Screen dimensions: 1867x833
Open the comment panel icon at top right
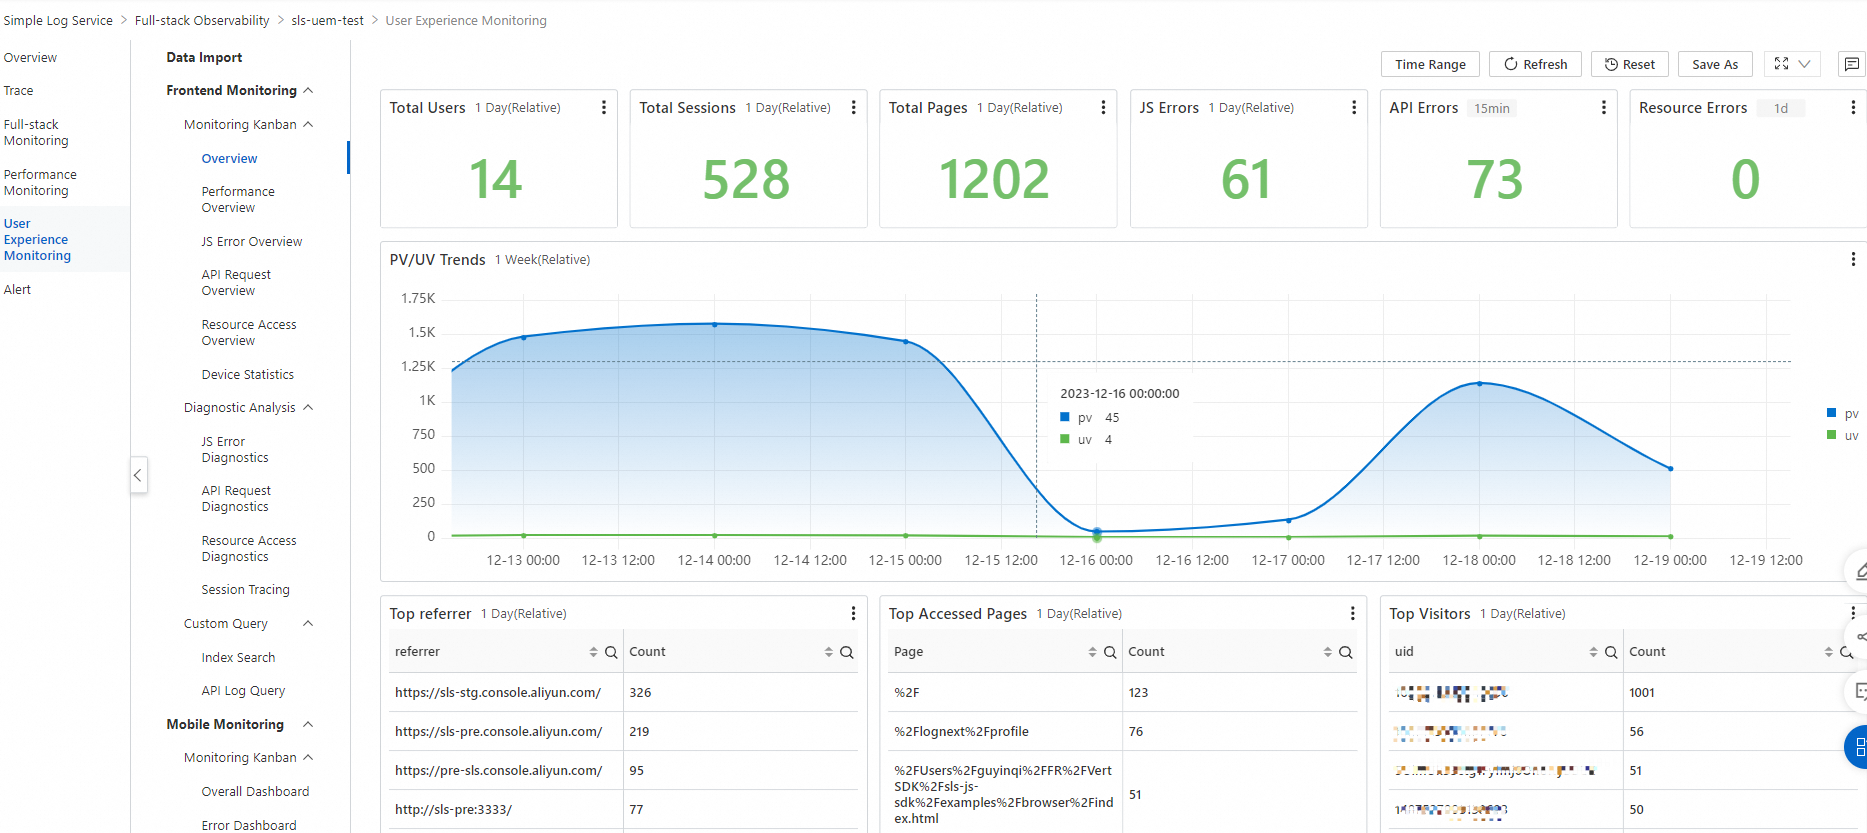pyautogui.click(x=1851, y=64)
